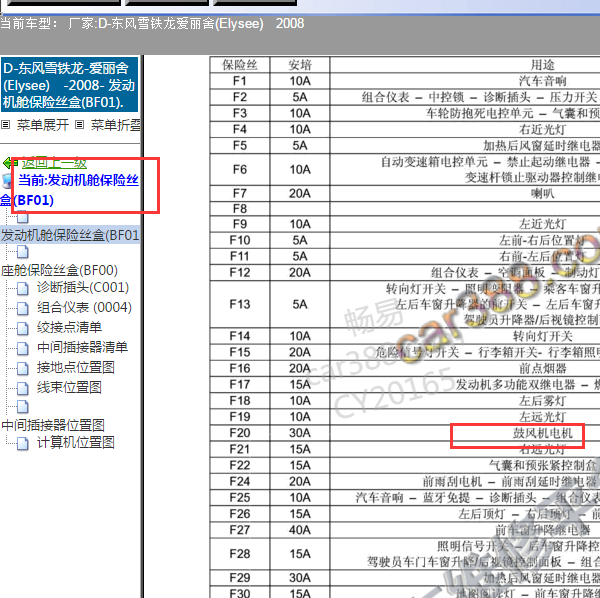Click the 20A value in row F7
Viewport: 600px width, 598px height.
click(x=300, y=194)
